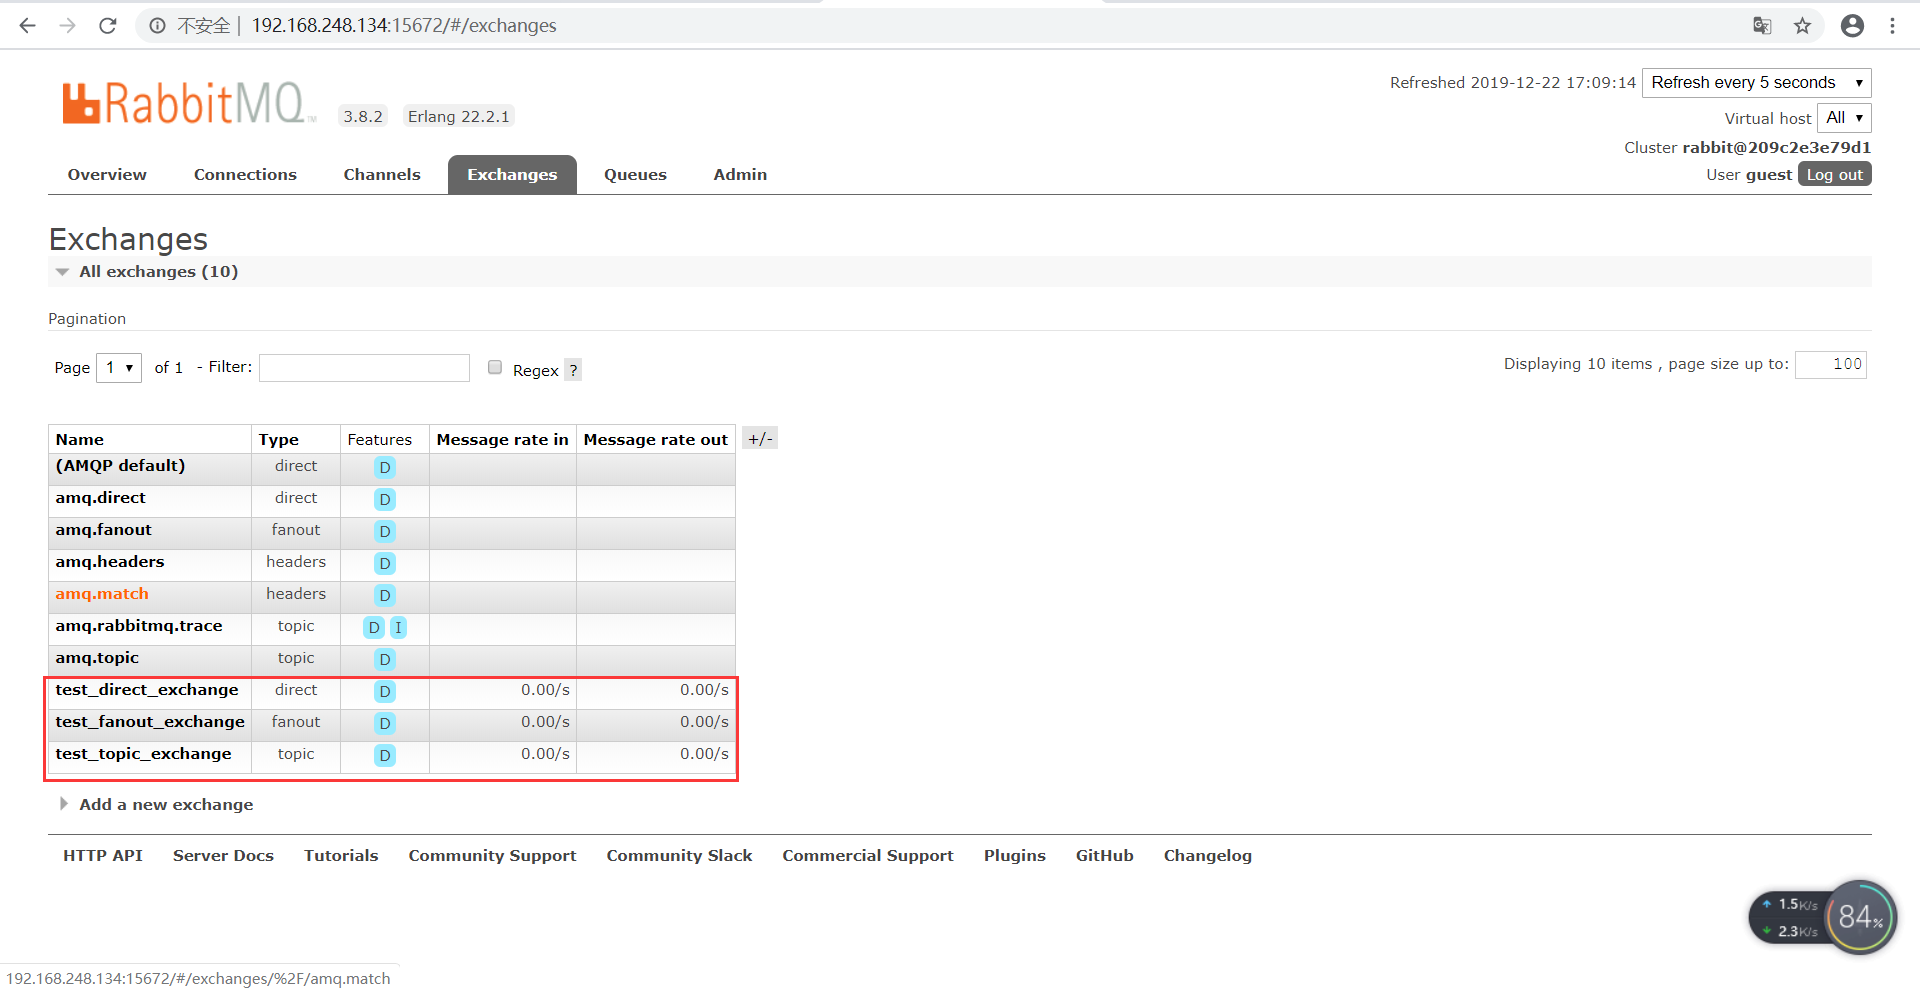Click the D badge for amq.topic

[x=385, y=659]
